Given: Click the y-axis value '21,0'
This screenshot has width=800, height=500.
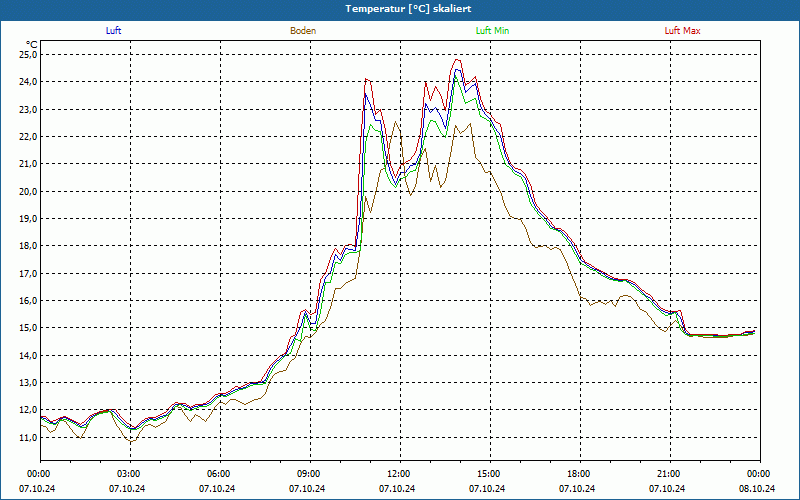Looking at the screenshot, I should (x=28, y=164).
